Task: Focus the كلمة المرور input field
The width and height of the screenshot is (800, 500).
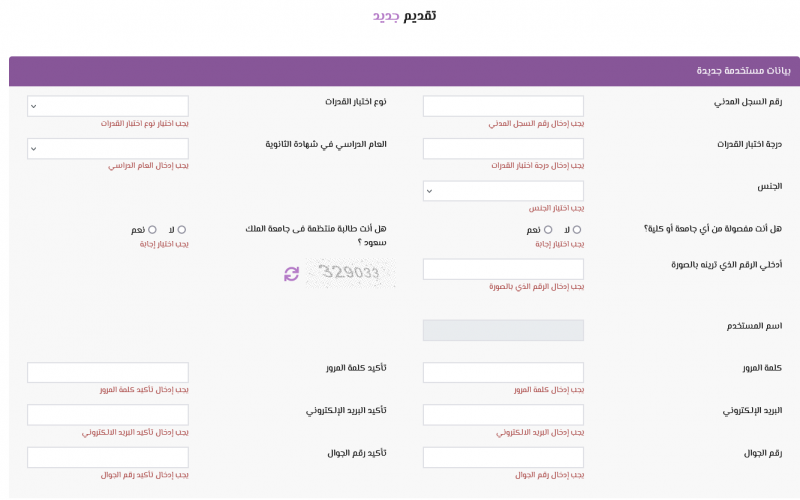Action: click(x=503, y=372)
